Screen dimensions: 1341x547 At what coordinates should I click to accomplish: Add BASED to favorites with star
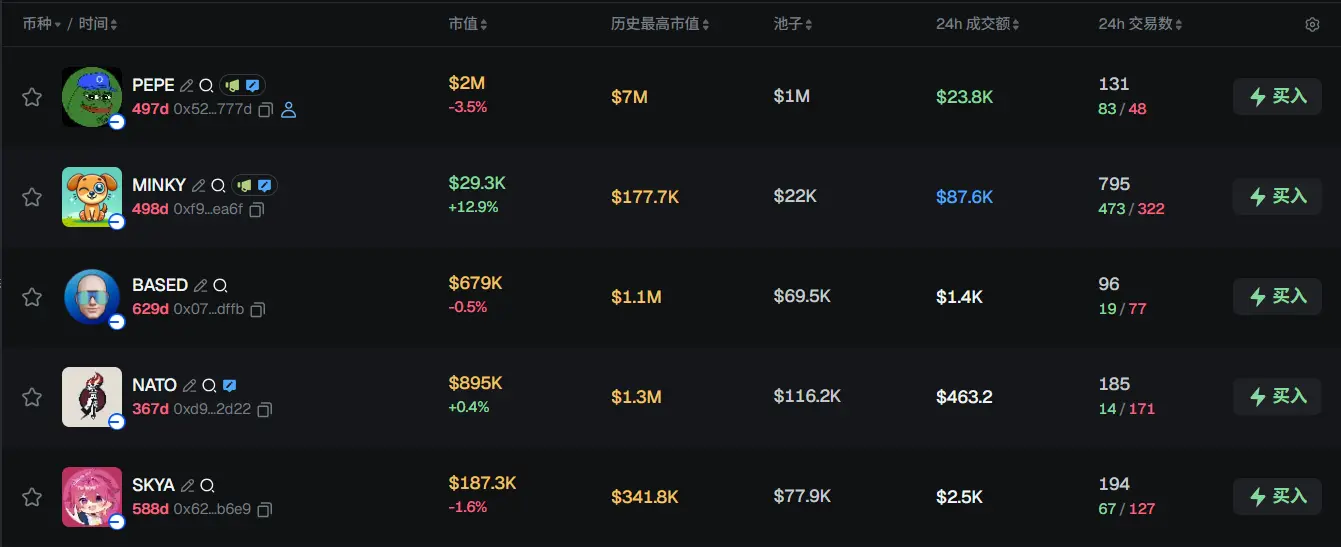tap(32, 297)
